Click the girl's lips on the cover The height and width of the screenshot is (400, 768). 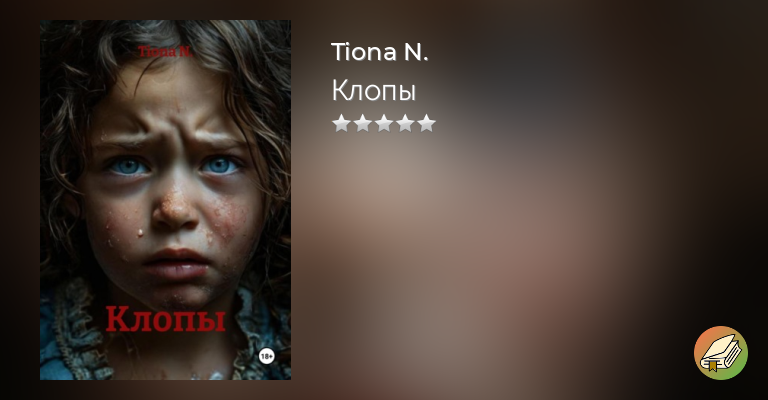click(x=176, y=264)
